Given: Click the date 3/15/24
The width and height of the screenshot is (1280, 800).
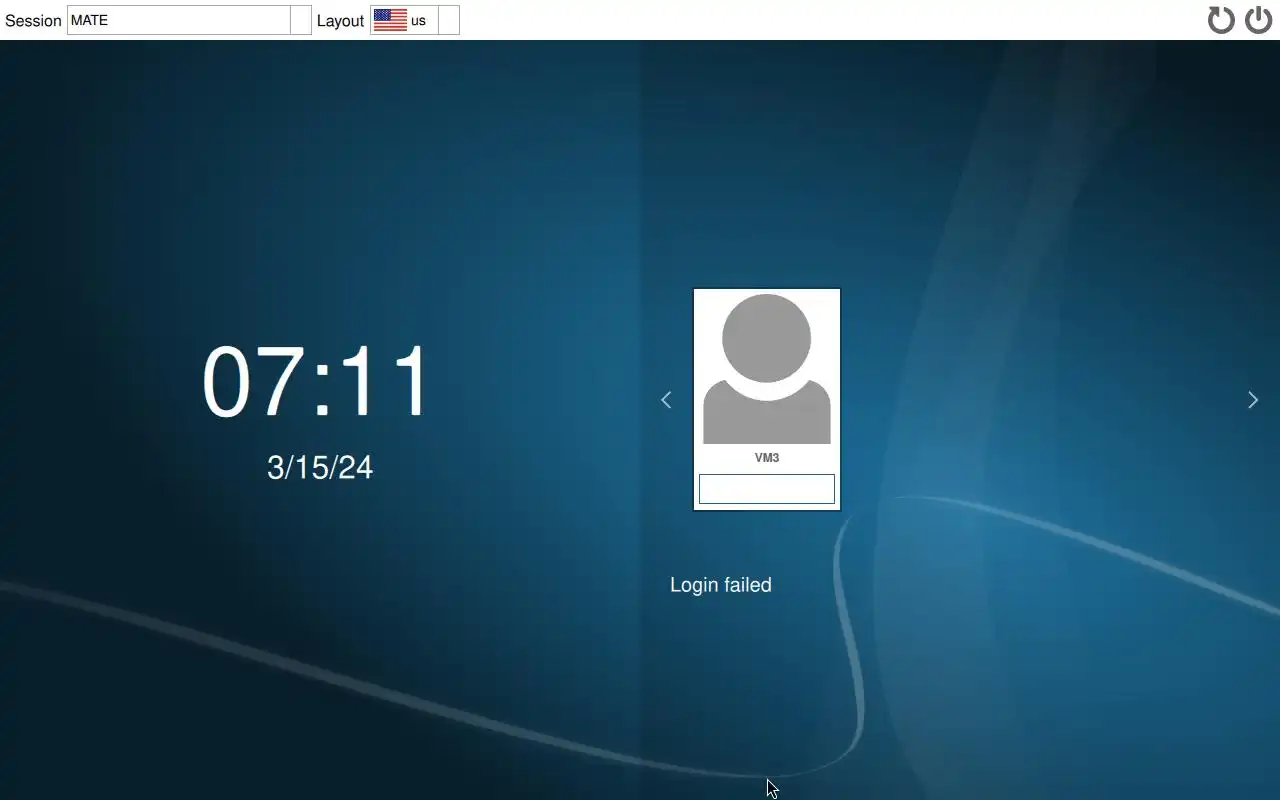Looking at the screenshot, I should tap(320, 467).
